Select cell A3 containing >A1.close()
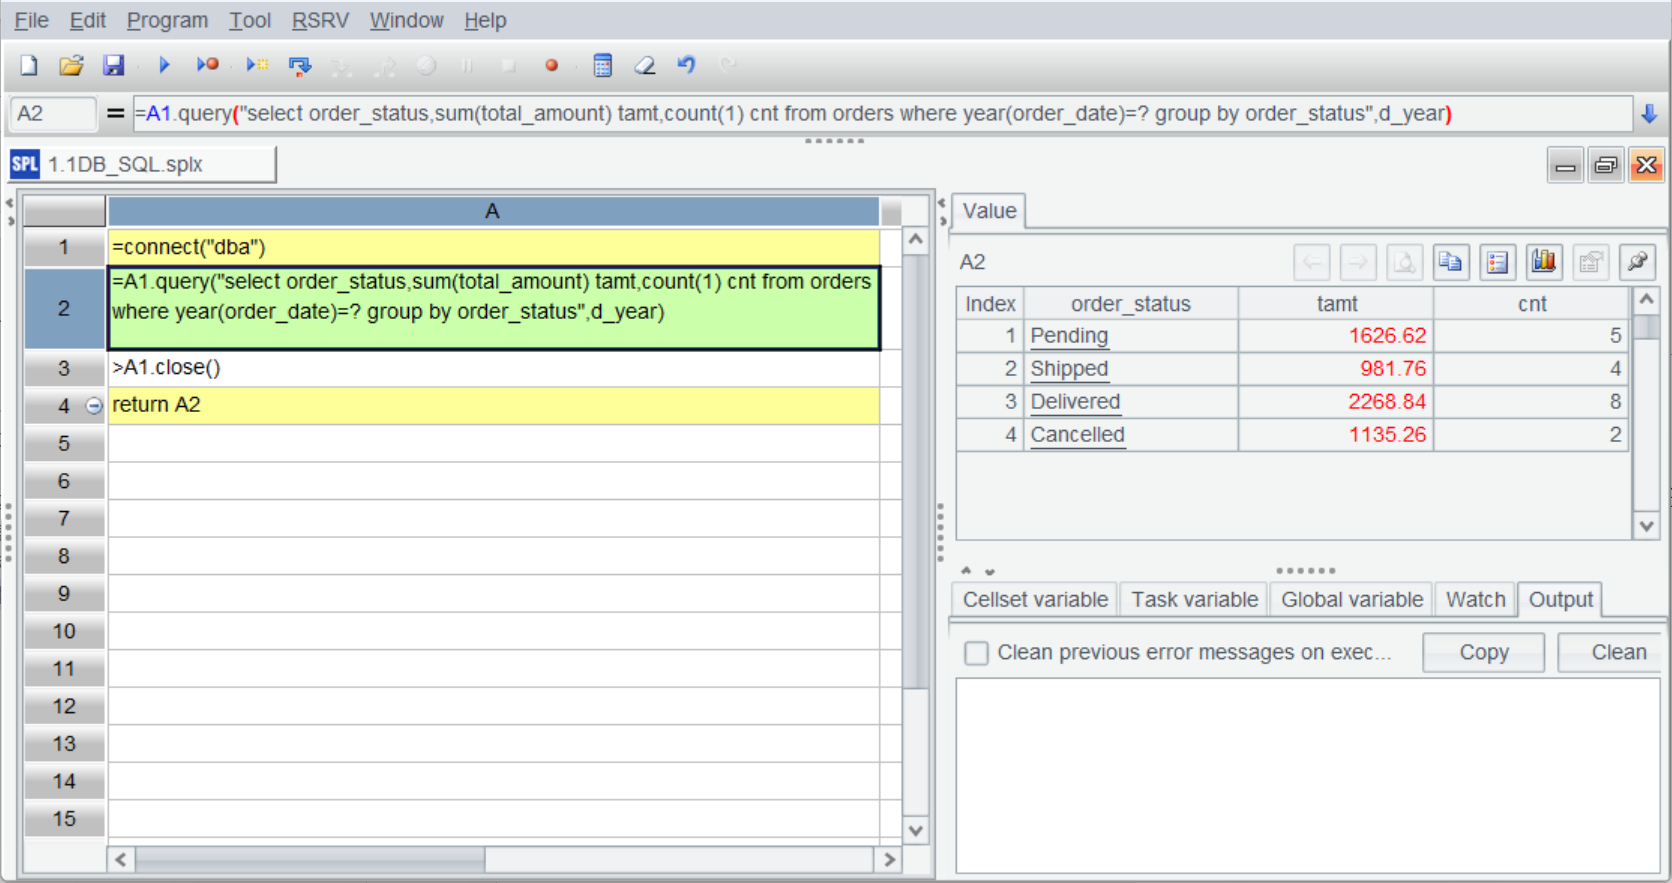This screenshot has height=883, width=1672. click(492, 368)
